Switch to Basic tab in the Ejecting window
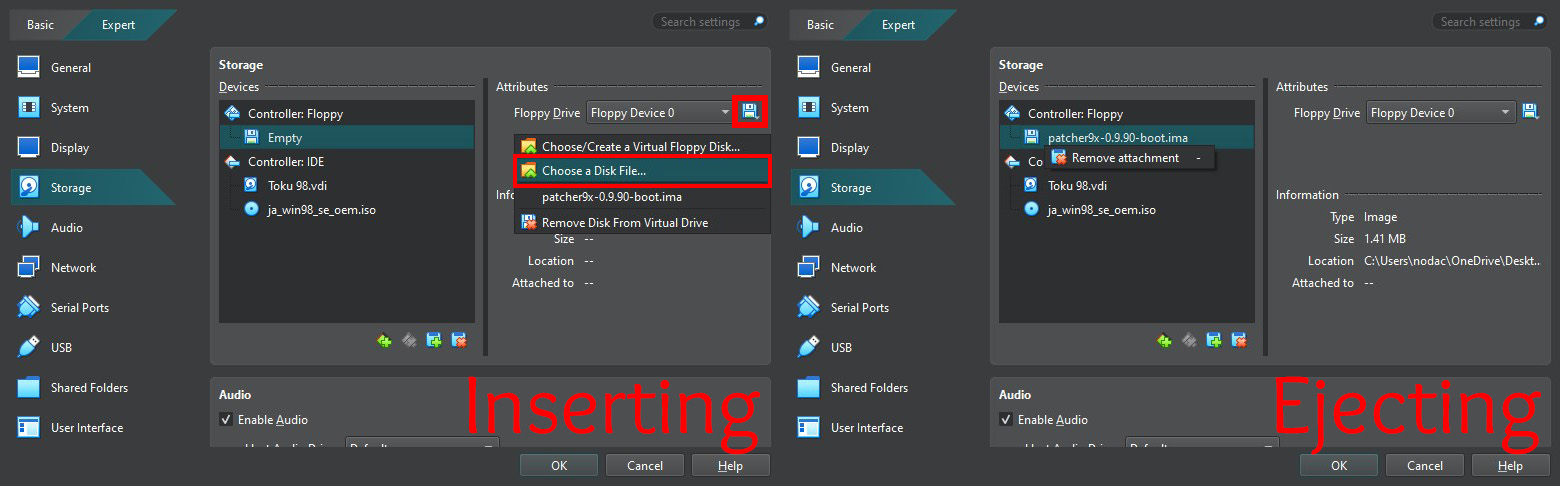 (821, 25)
